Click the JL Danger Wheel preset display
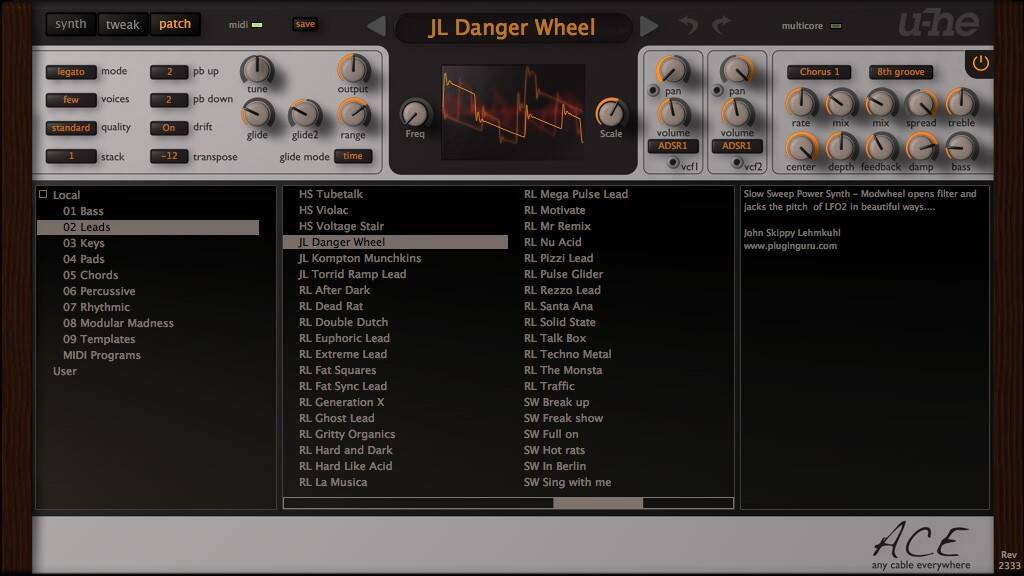1024x576 pixels. tap(512, 27)
